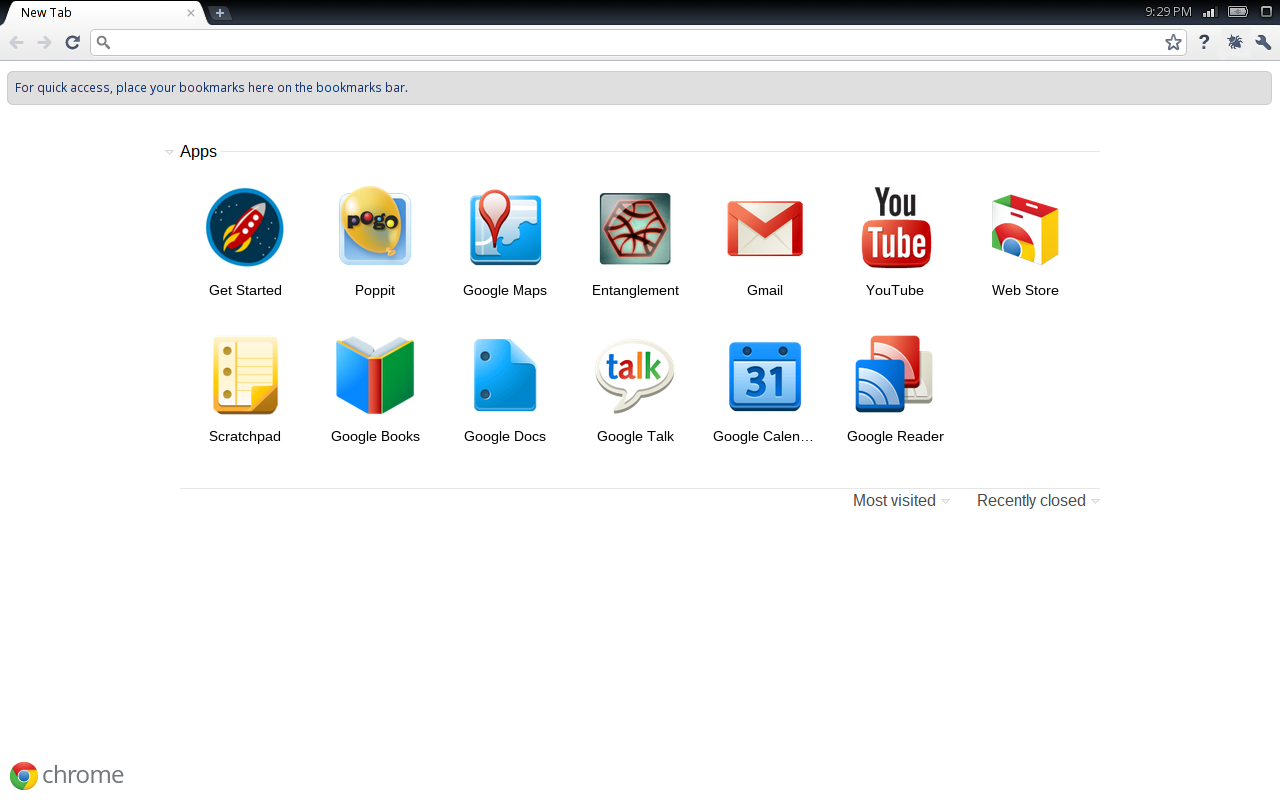
Task: Launch the Entanglement game icon
Action: point(635,229)
